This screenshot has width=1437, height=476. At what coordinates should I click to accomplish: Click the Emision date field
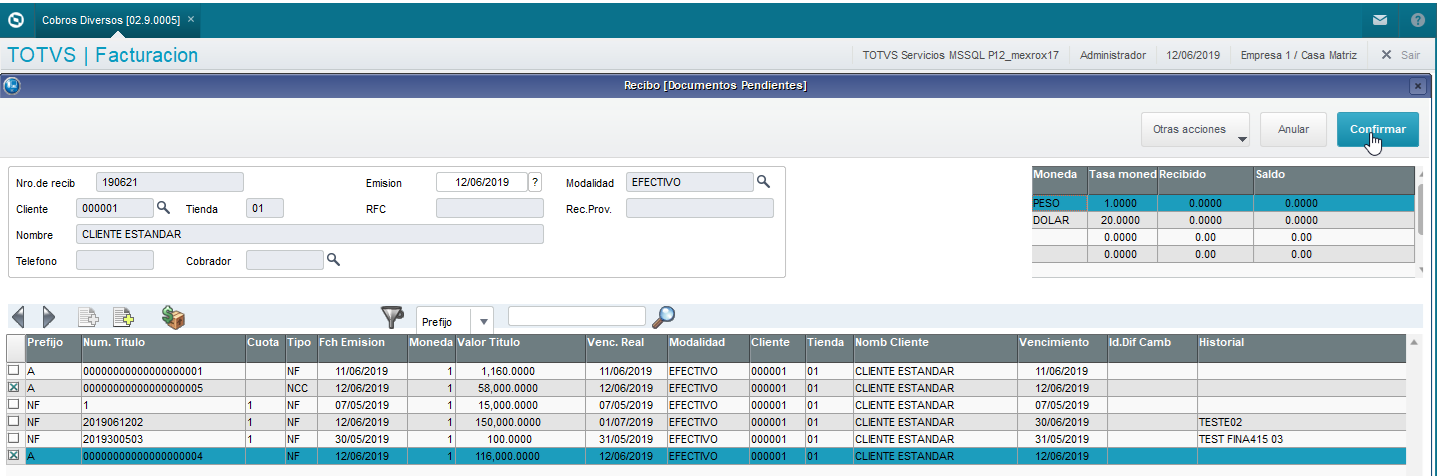tap(482, 182)
